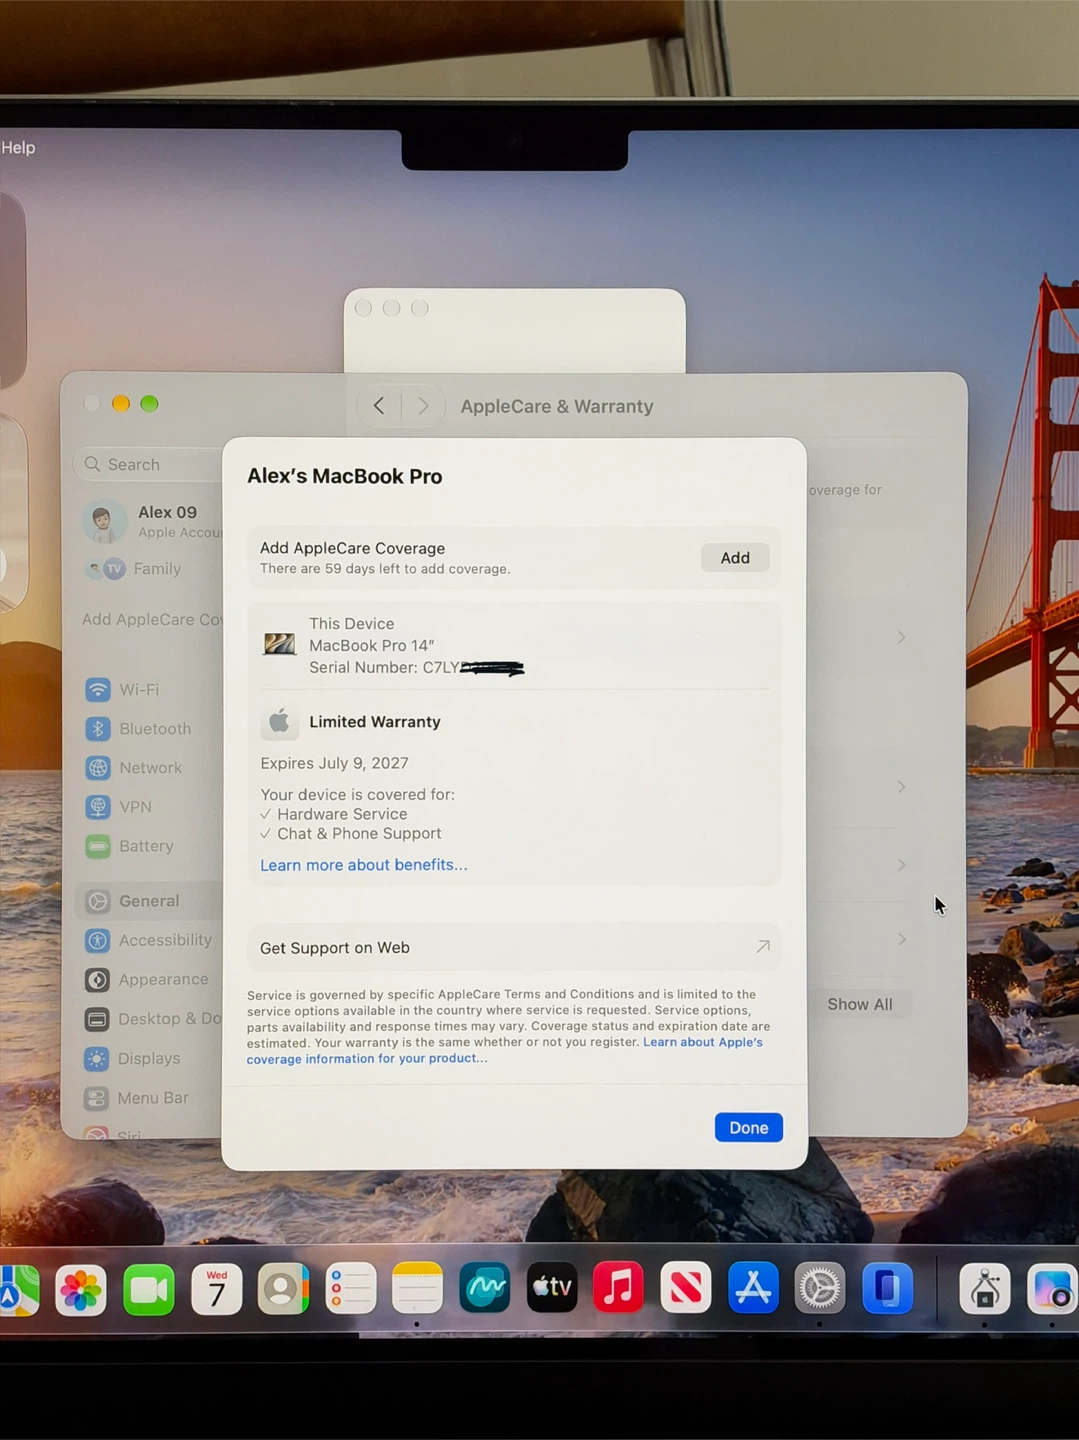
Task: Select General in the settings sidebar
Action: 148,901
